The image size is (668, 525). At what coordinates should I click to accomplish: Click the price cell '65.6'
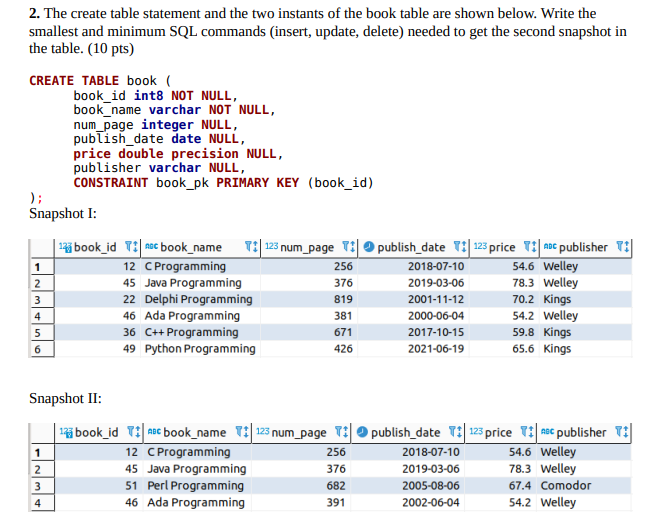504,349
